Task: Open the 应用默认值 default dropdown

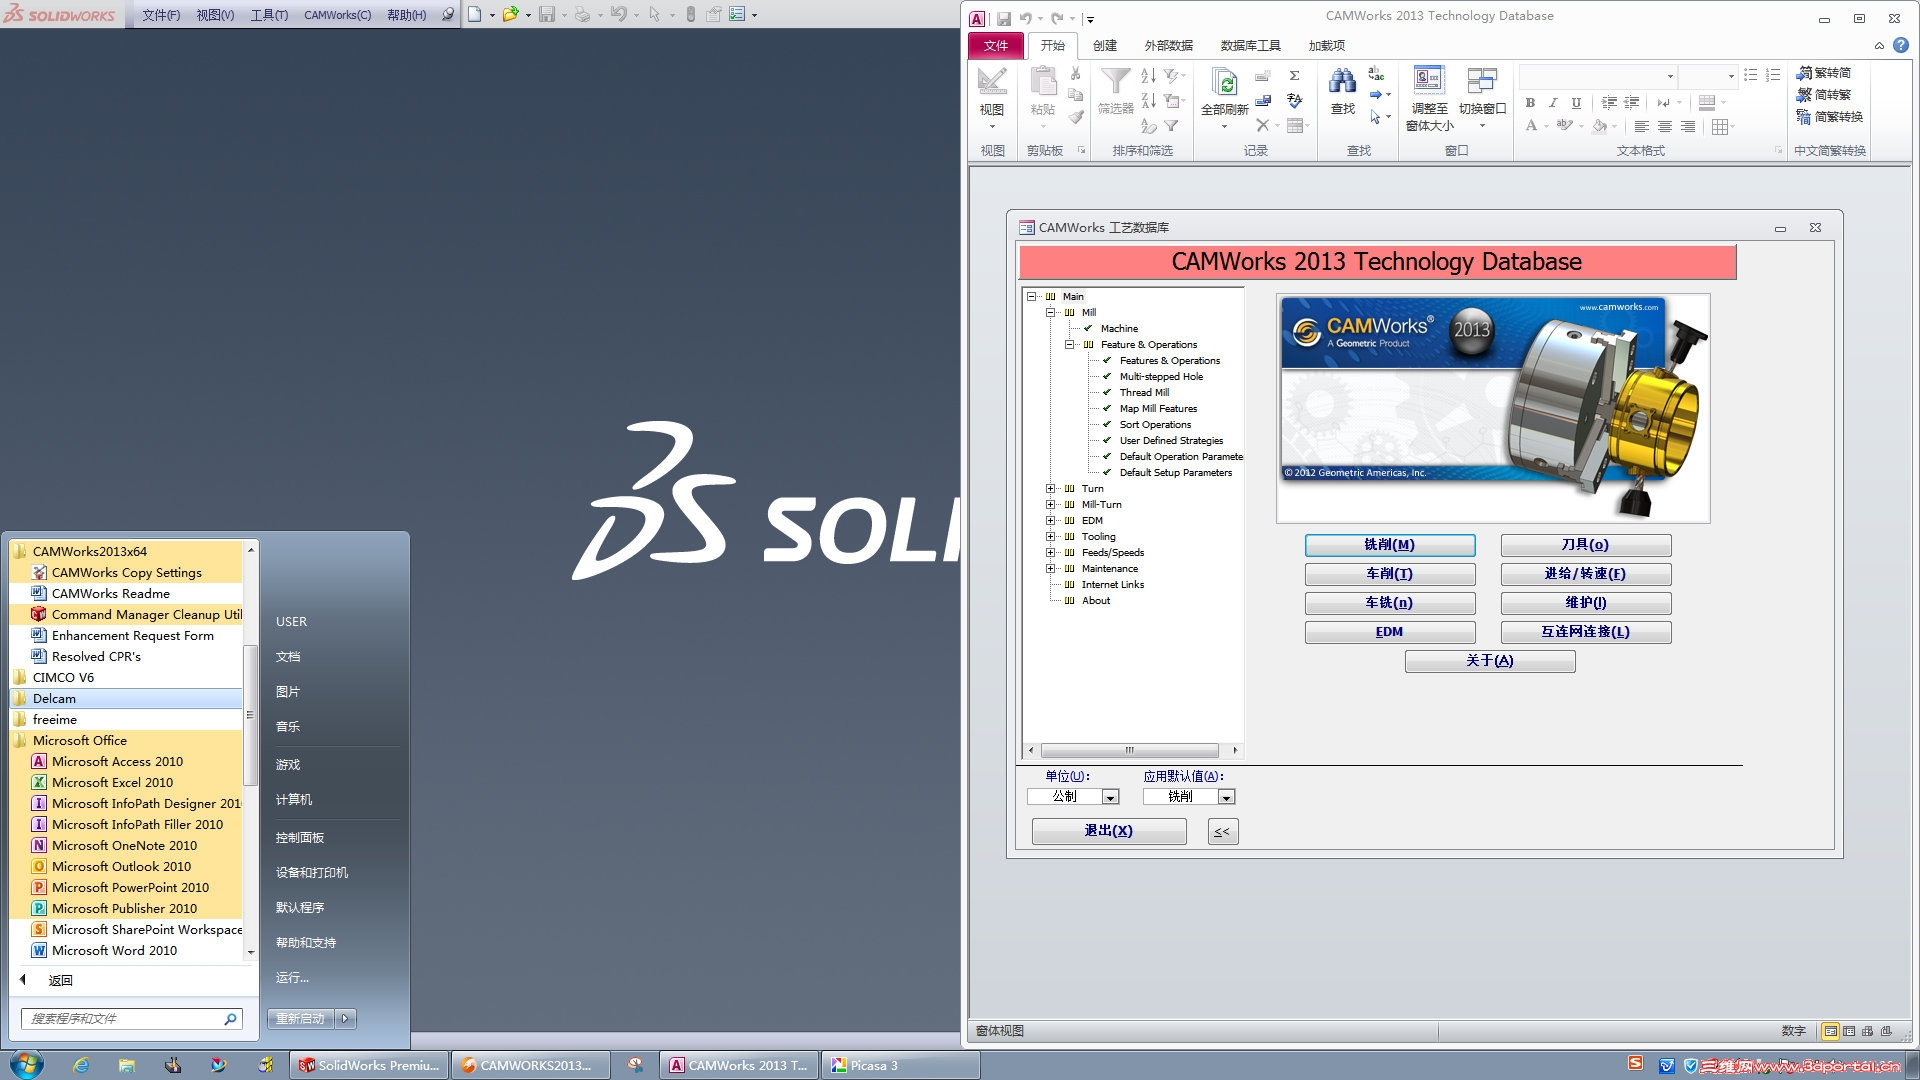Action: (1226, 797)
